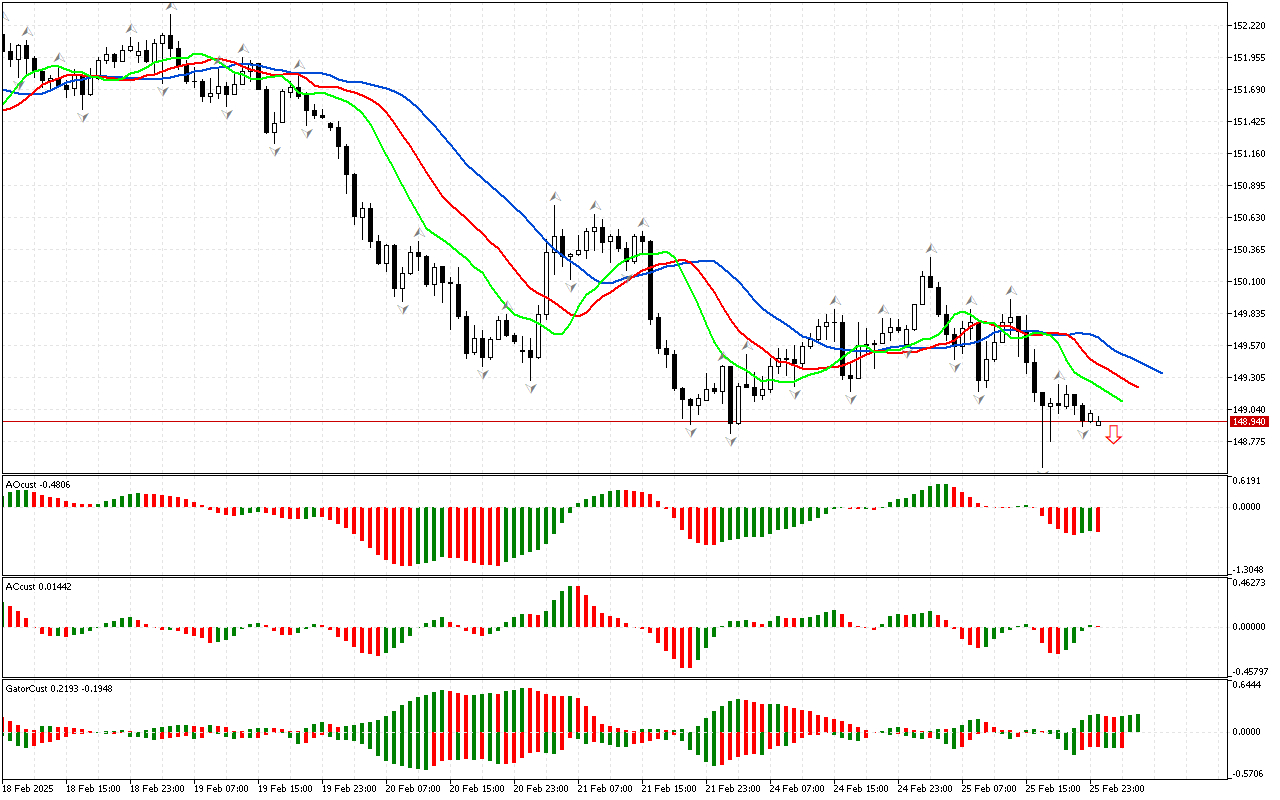Click price level 149.305 on the price scale

[1250, 377]
